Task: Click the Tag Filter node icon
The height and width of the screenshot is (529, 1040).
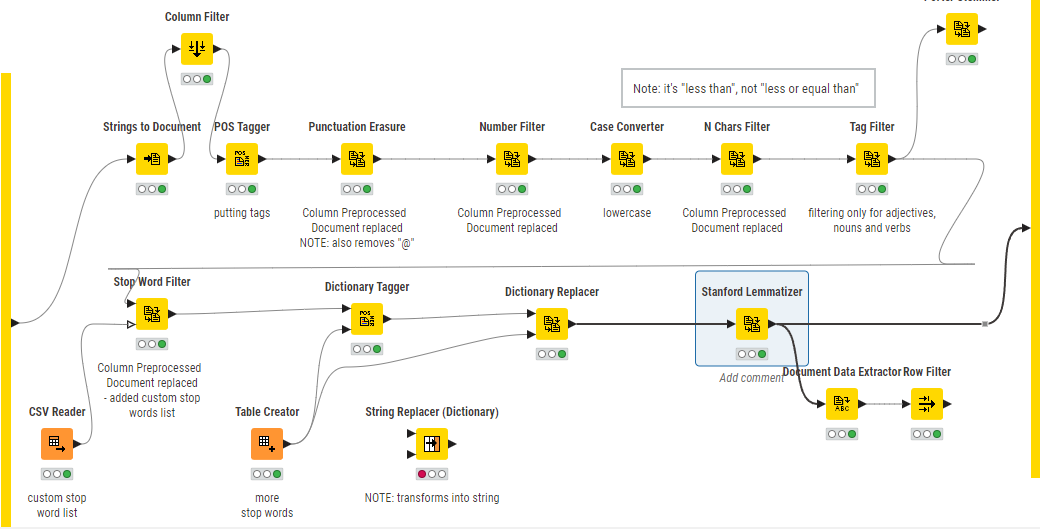Action: tap(872, 159)
